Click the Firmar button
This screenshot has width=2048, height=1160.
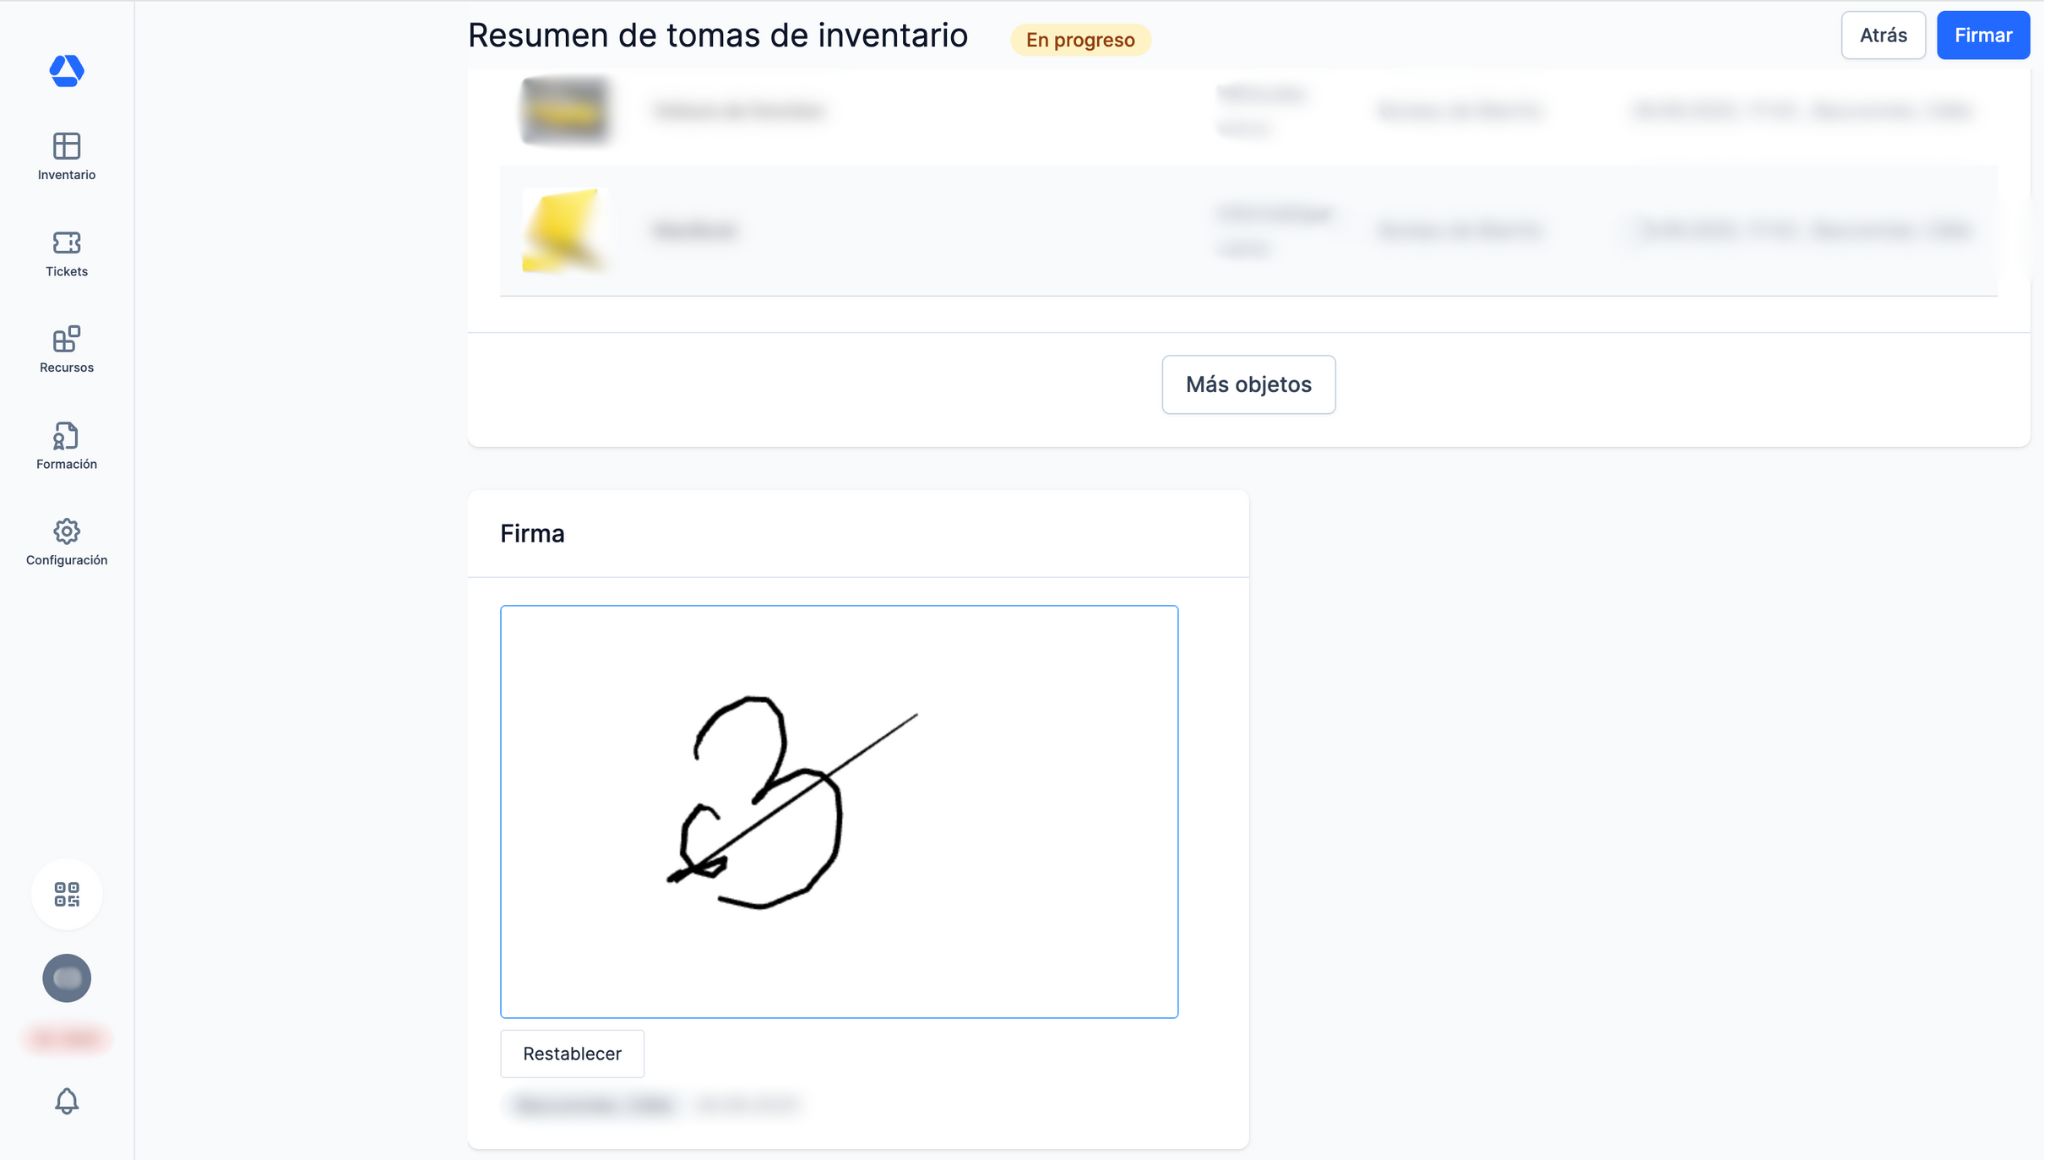(1983, 35)
